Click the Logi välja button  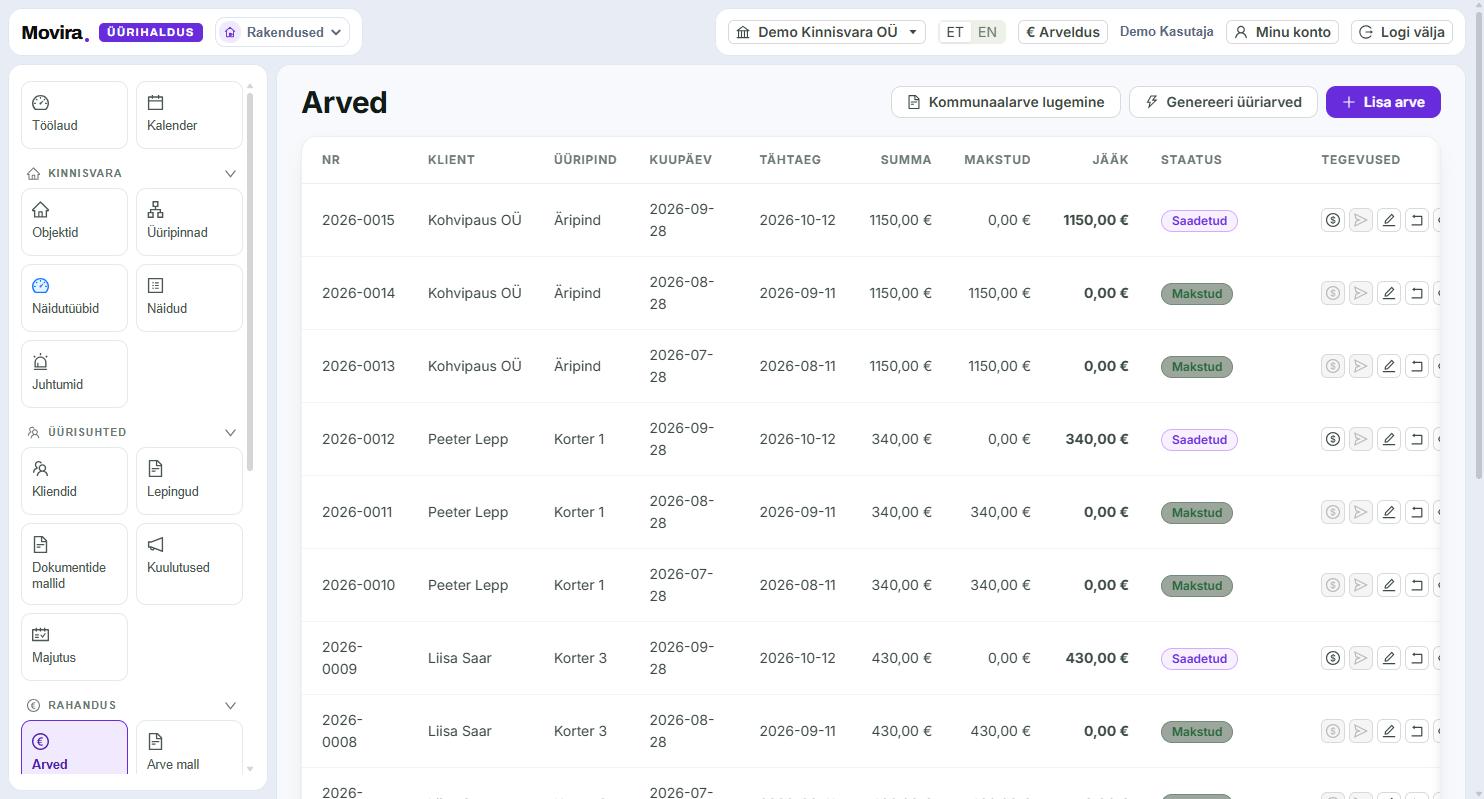coord(1402,32)
